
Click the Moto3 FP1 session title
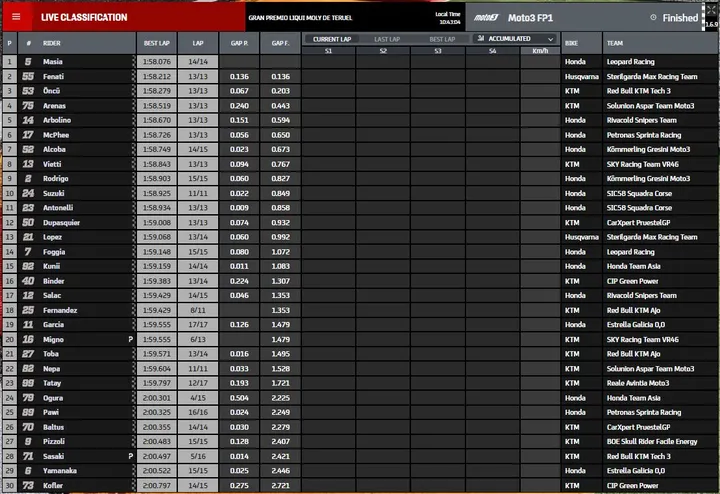click(x=530, y=18)
